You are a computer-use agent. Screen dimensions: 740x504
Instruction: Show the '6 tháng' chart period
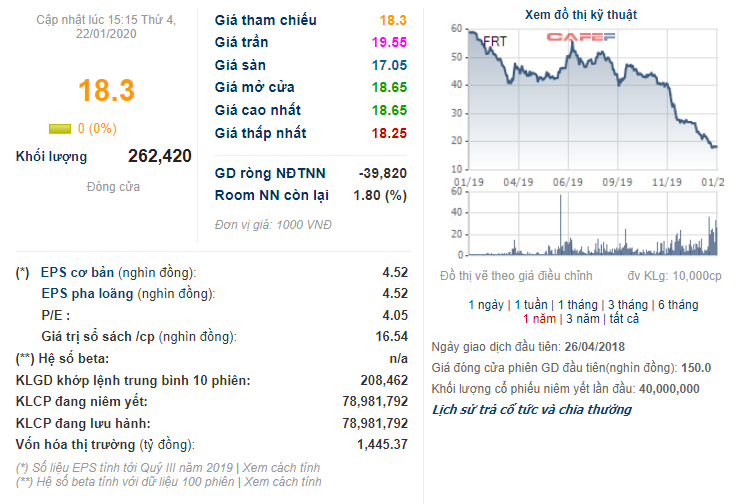coord(678,305)
